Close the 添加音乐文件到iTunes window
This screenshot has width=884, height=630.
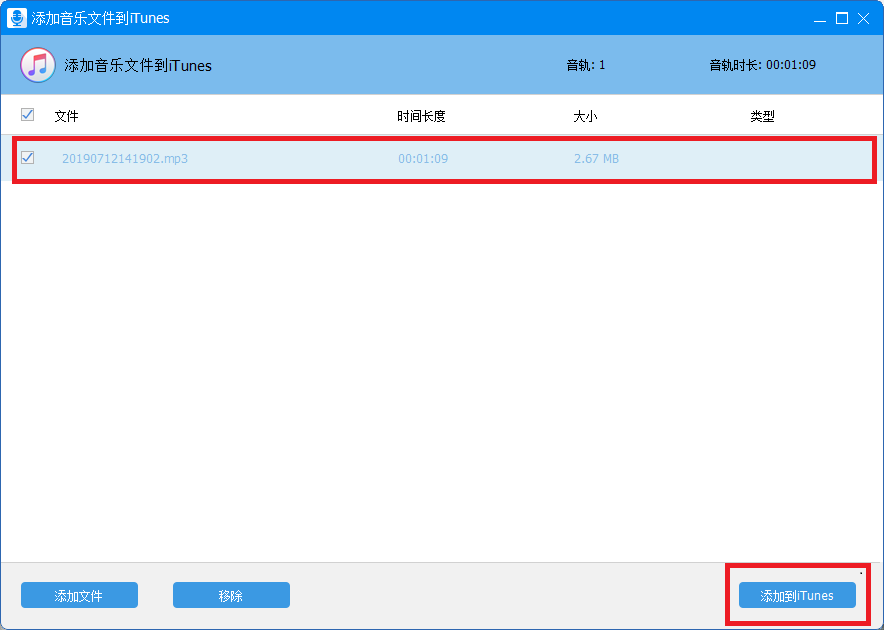click(x=863, y=19)
